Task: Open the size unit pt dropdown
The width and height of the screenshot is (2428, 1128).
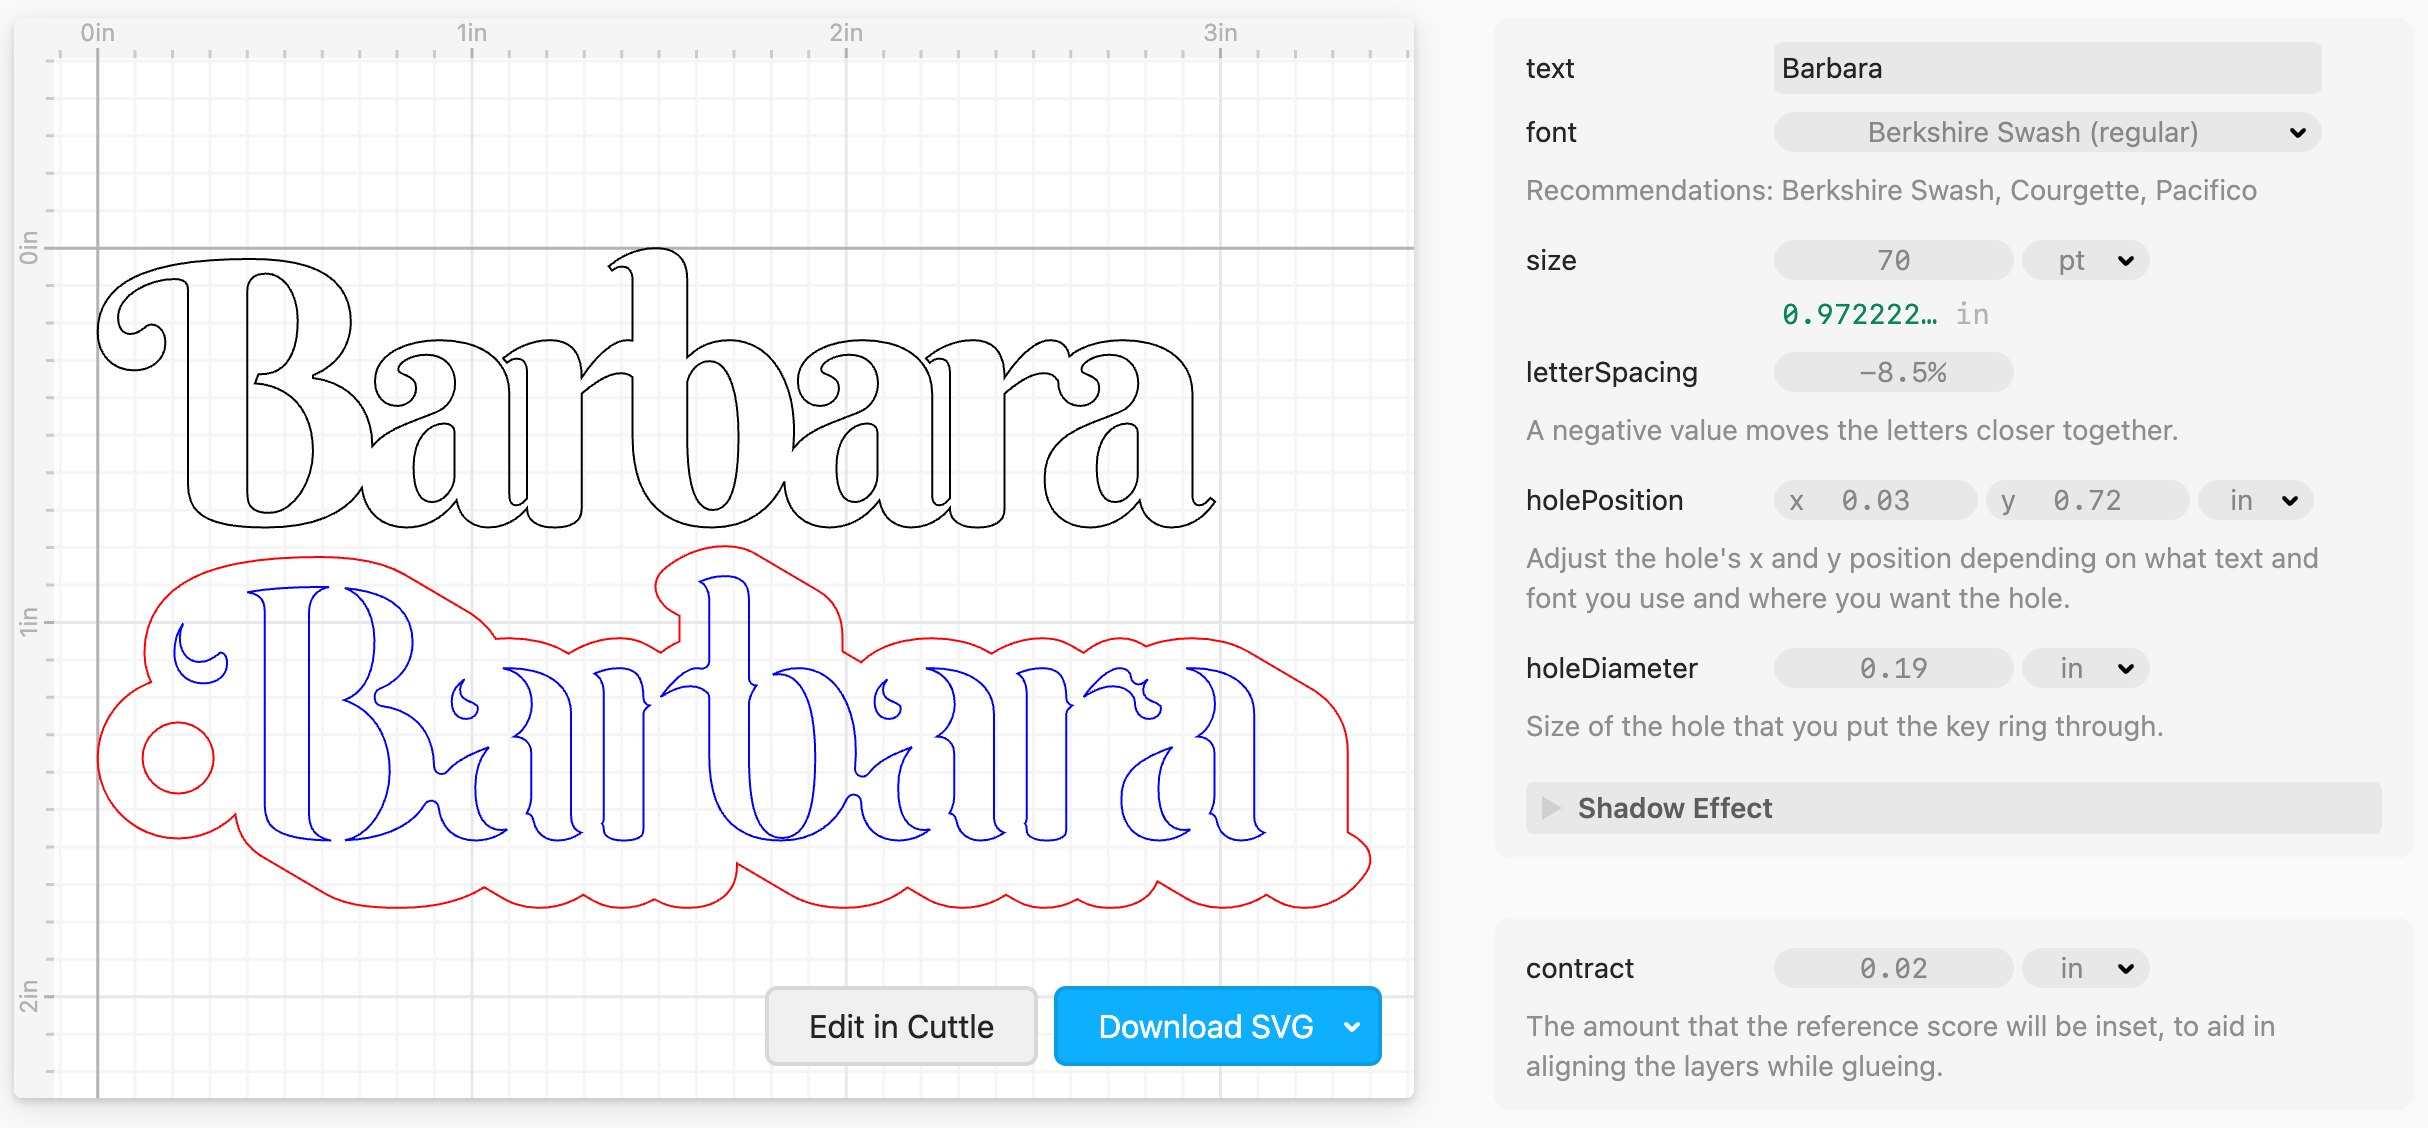Action: click(2086, 261)
